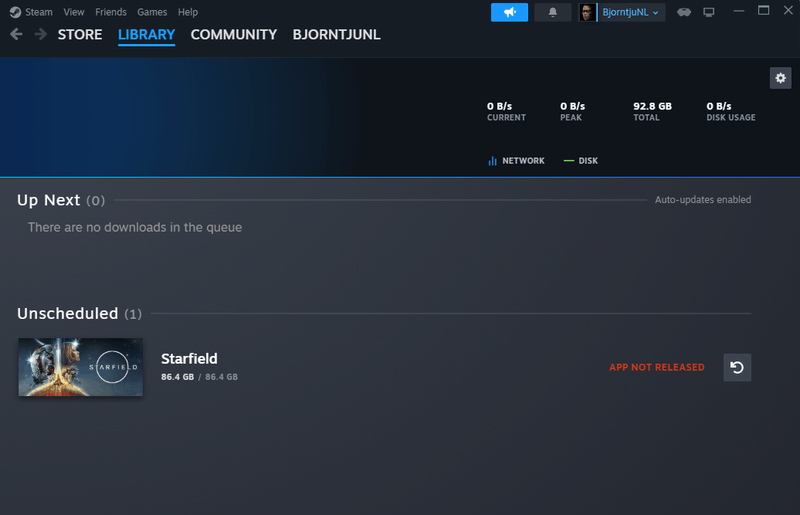Switch to the COMMUNITY tab
The height and width of the screenshot is (515, 800).
tap(234, 35)
